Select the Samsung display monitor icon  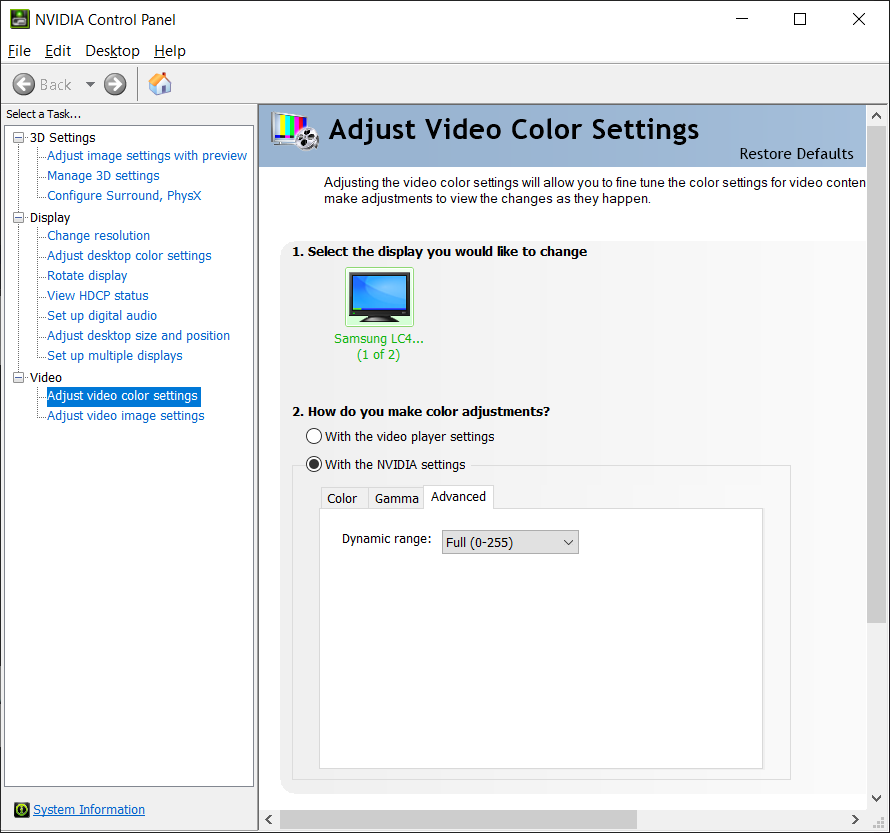(379, 296)
